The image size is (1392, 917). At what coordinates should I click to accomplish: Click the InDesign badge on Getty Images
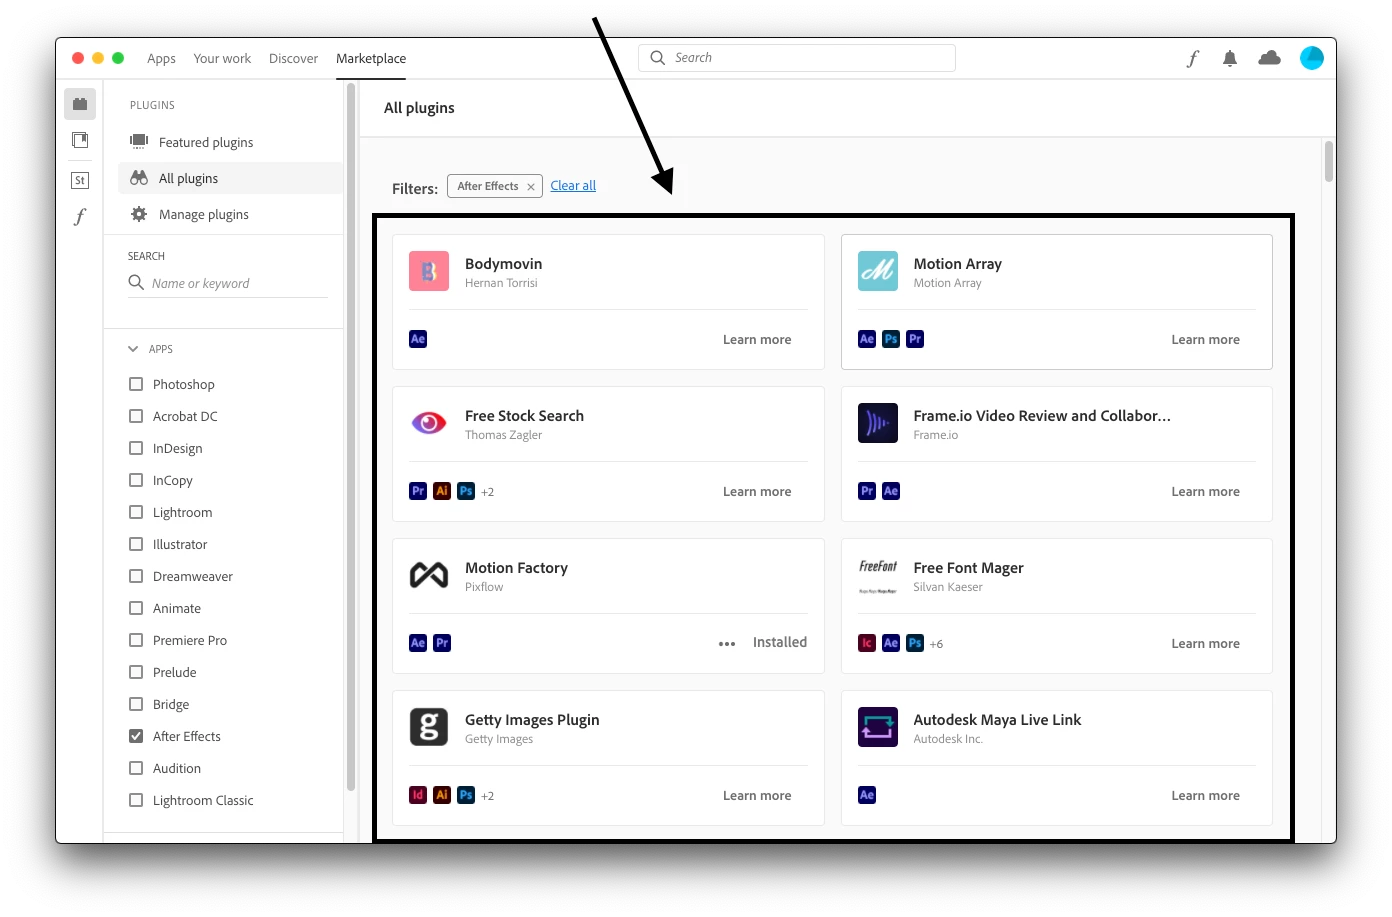tap(418, 795)
